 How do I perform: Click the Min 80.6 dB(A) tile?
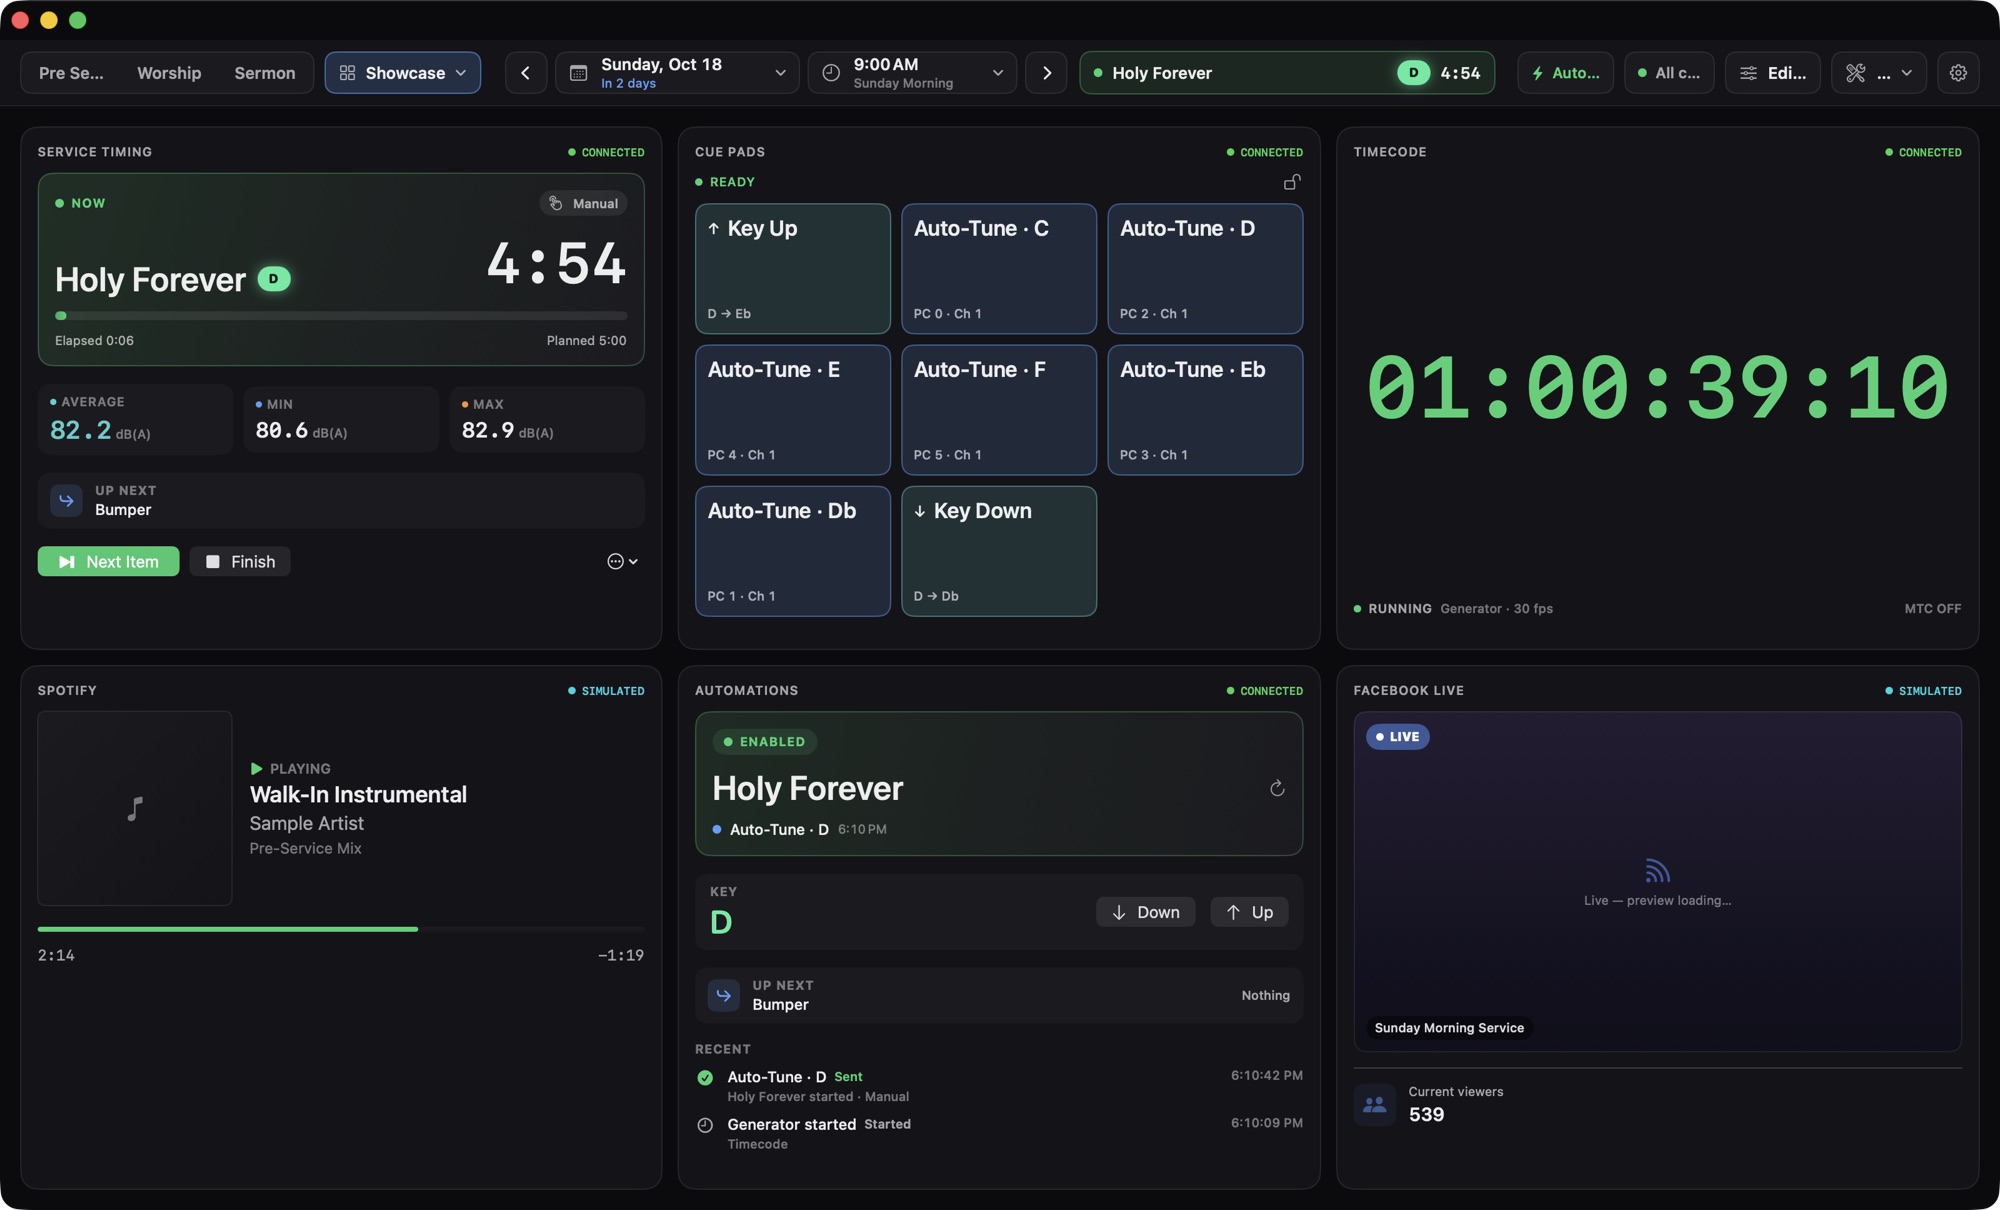pyautogui.click(x=341, y=419)
